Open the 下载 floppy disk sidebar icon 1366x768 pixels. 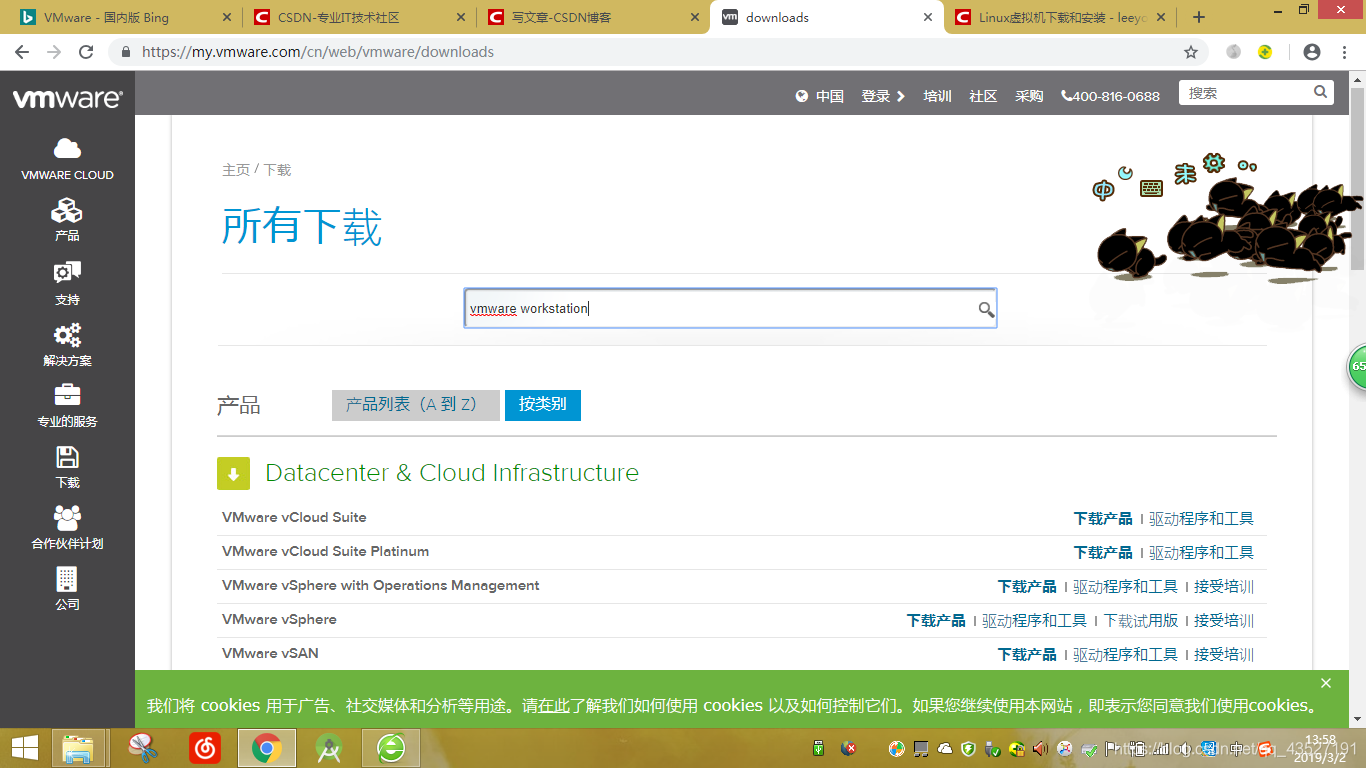pyautogui.click(x=67, y=458)
